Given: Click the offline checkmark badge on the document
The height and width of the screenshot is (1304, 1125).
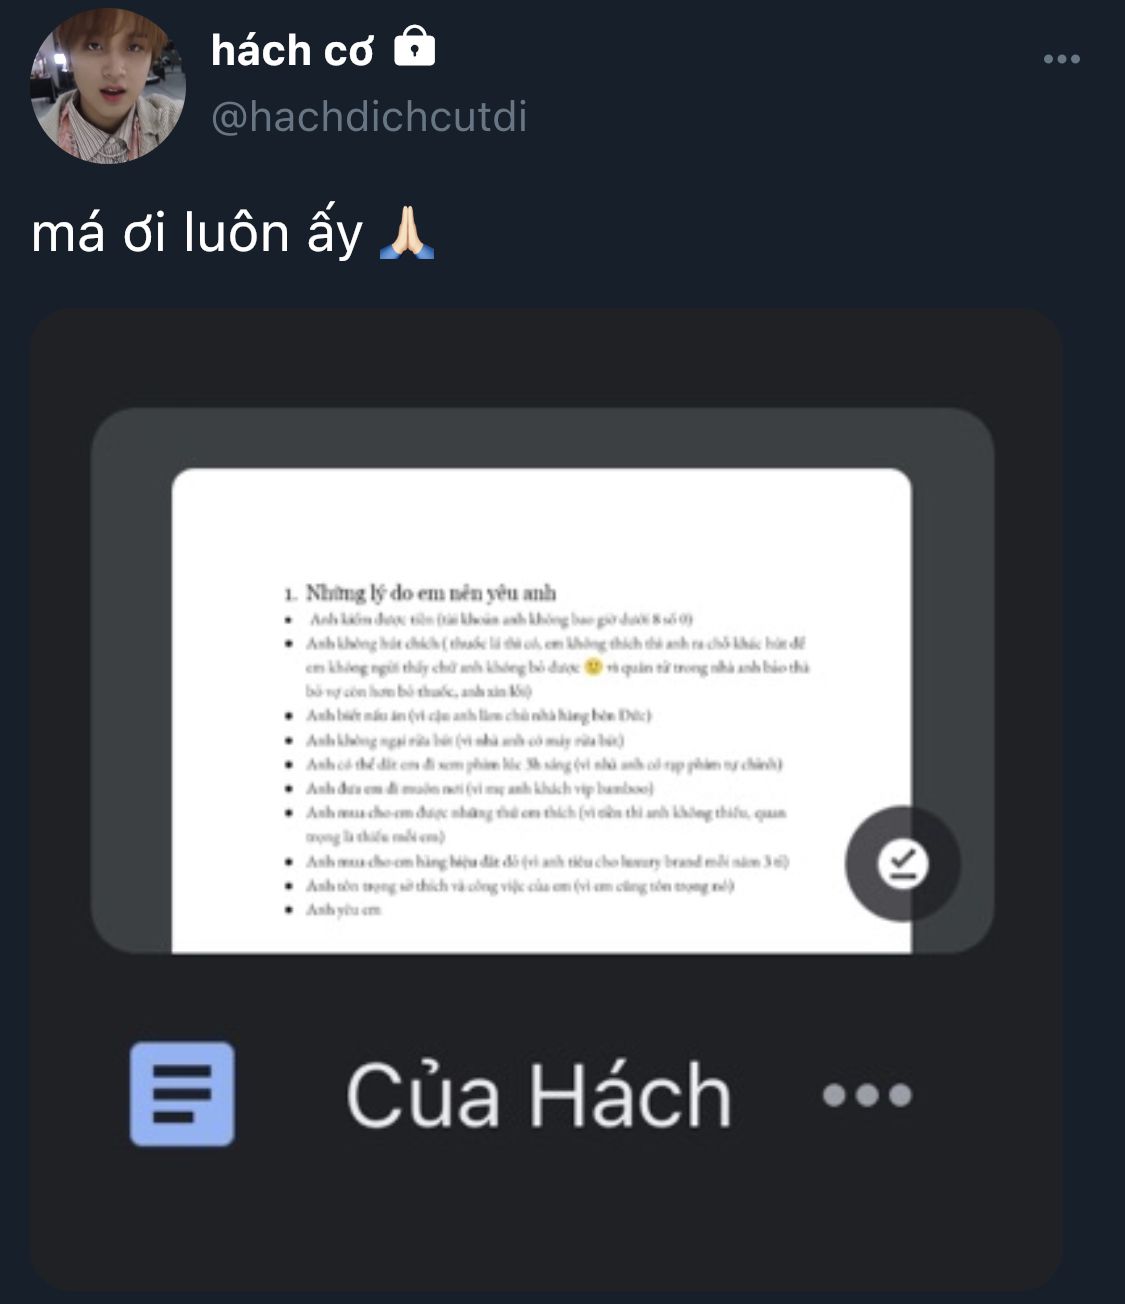Looking at the screenshot, I should pos(902,864).
